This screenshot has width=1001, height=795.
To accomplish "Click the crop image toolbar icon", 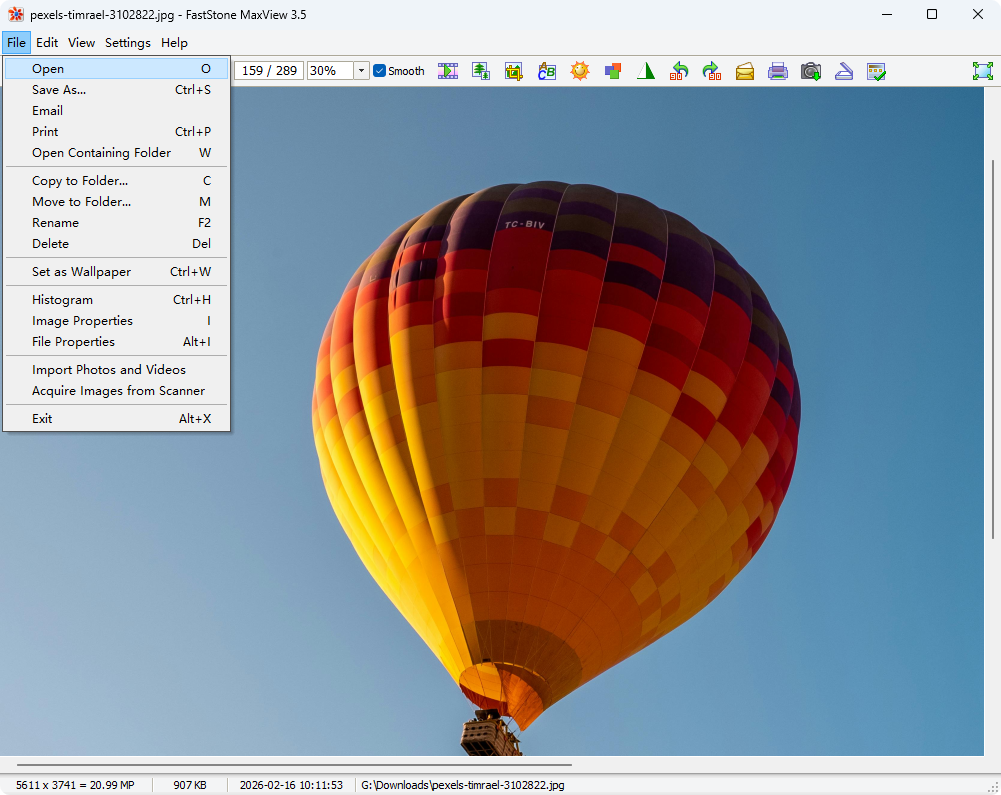I will click(x=514, y=71).
